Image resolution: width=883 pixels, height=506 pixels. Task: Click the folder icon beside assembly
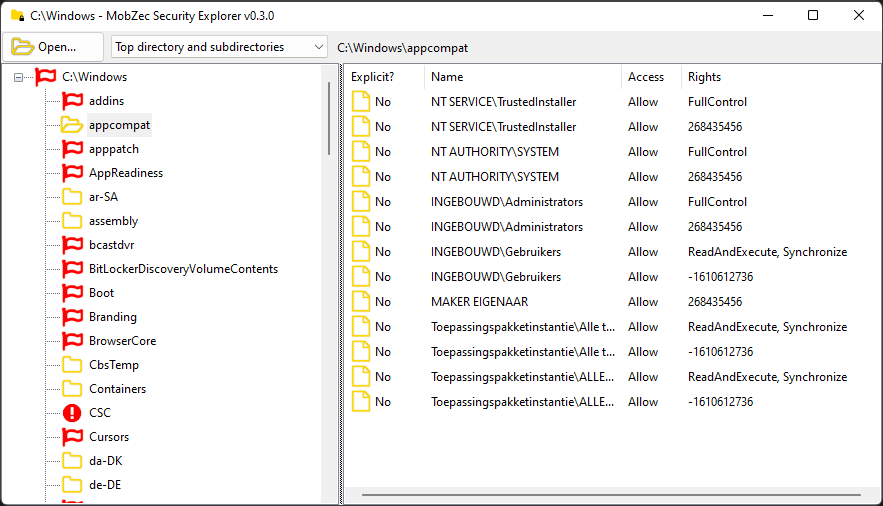72,221
